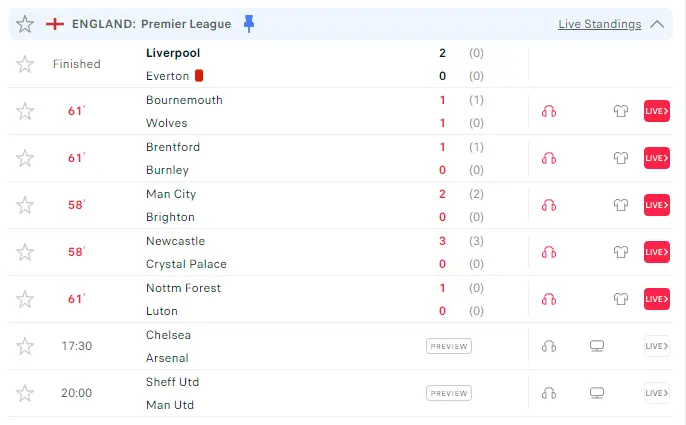The image size is (686, 425).
Task: Click the headphones icon for Newcastle vs Crystal Palace
Action: (548, 252)
